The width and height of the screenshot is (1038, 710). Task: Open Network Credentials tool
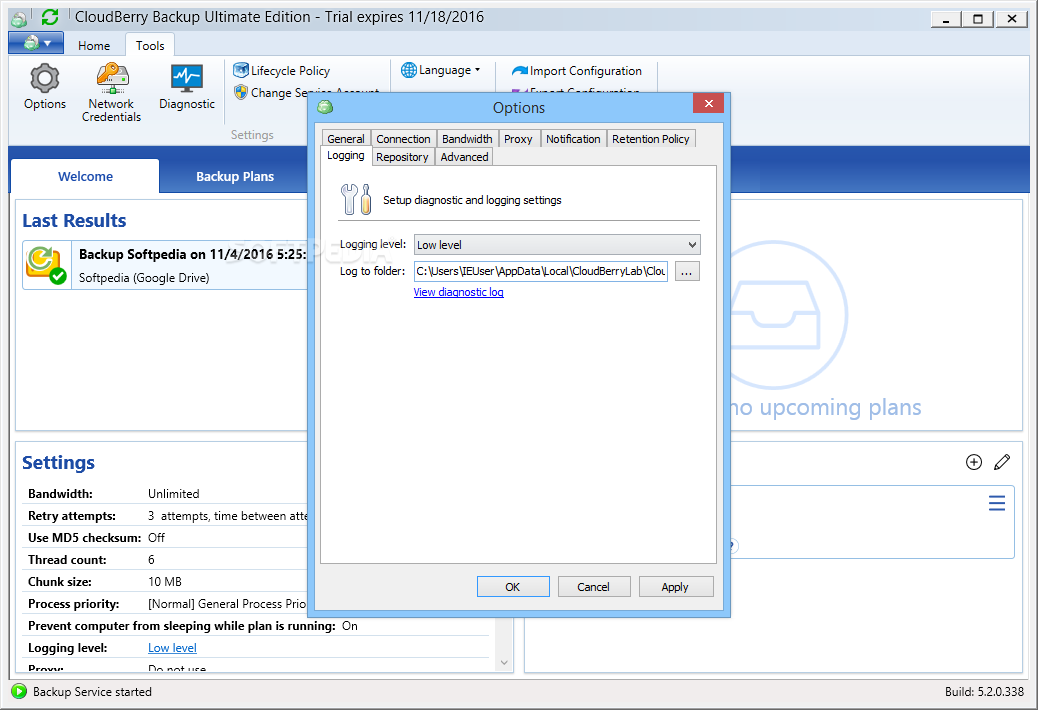111,93
